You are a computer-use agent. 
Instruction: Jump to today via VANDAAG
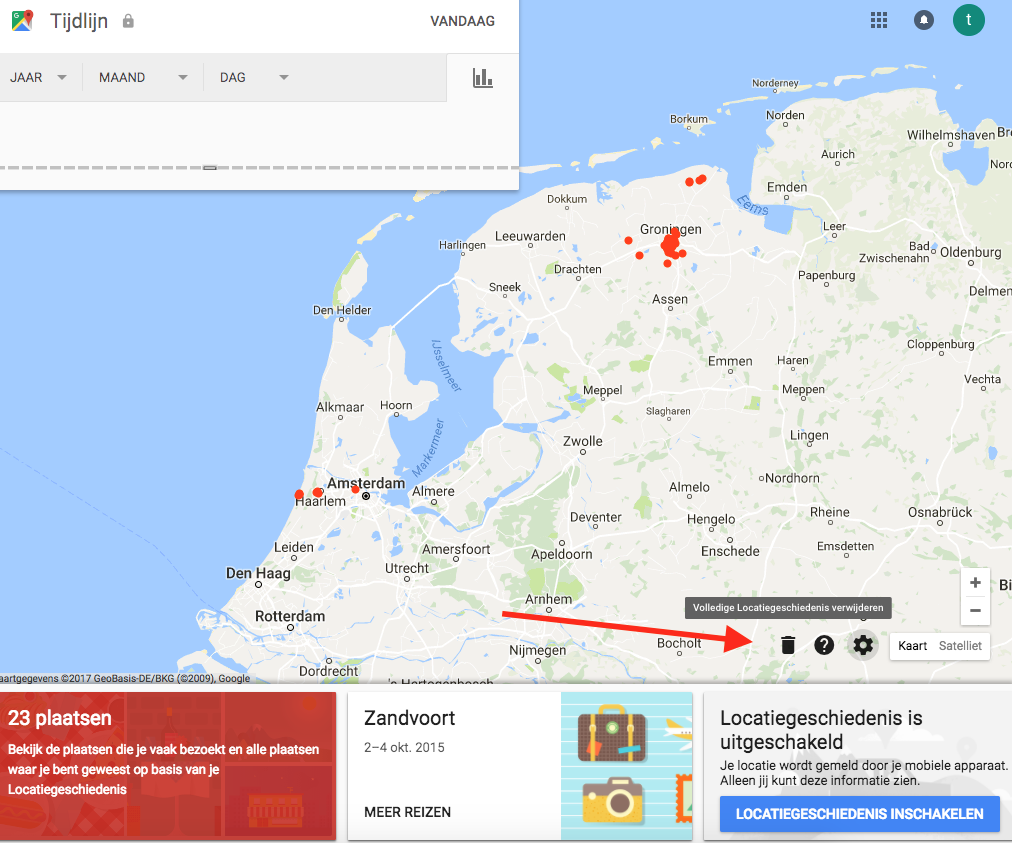[462, 20]
